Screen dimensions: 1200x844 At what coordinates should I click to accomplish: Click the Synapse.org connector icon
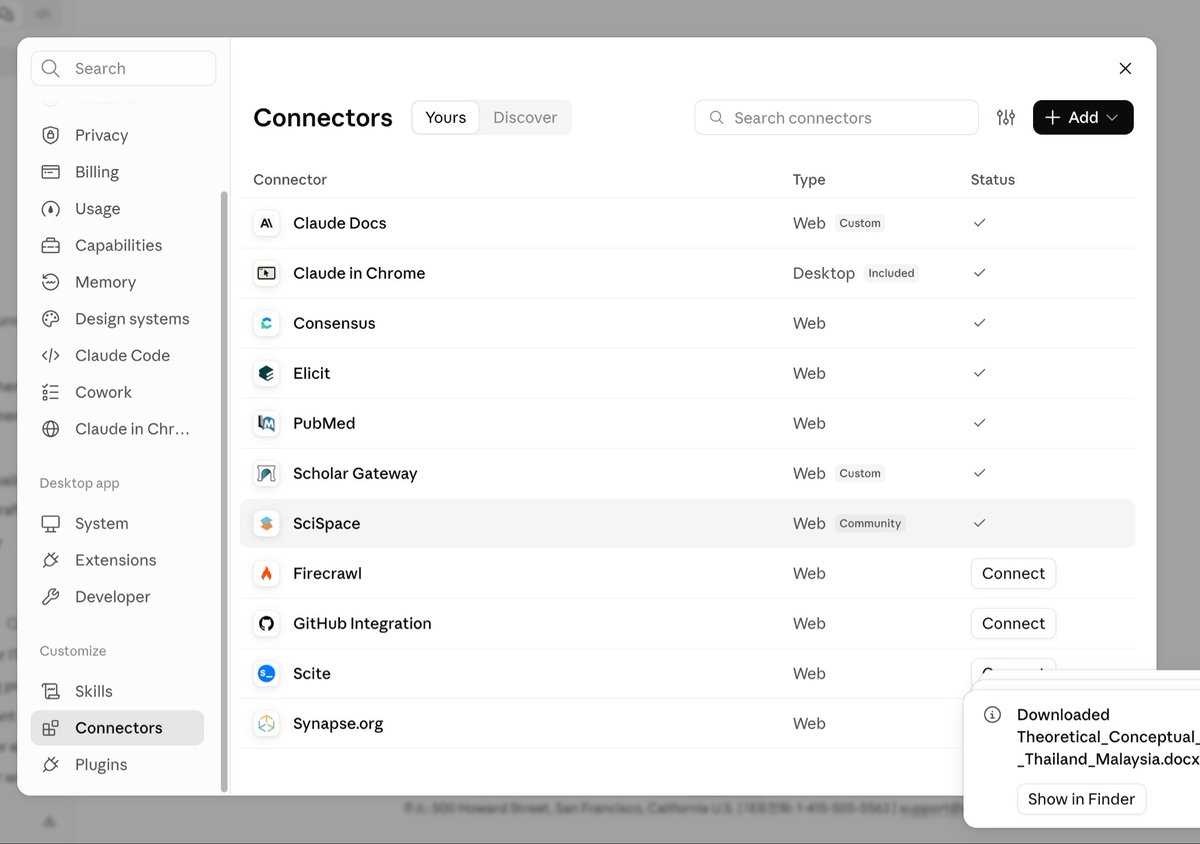tap(266, 723)
